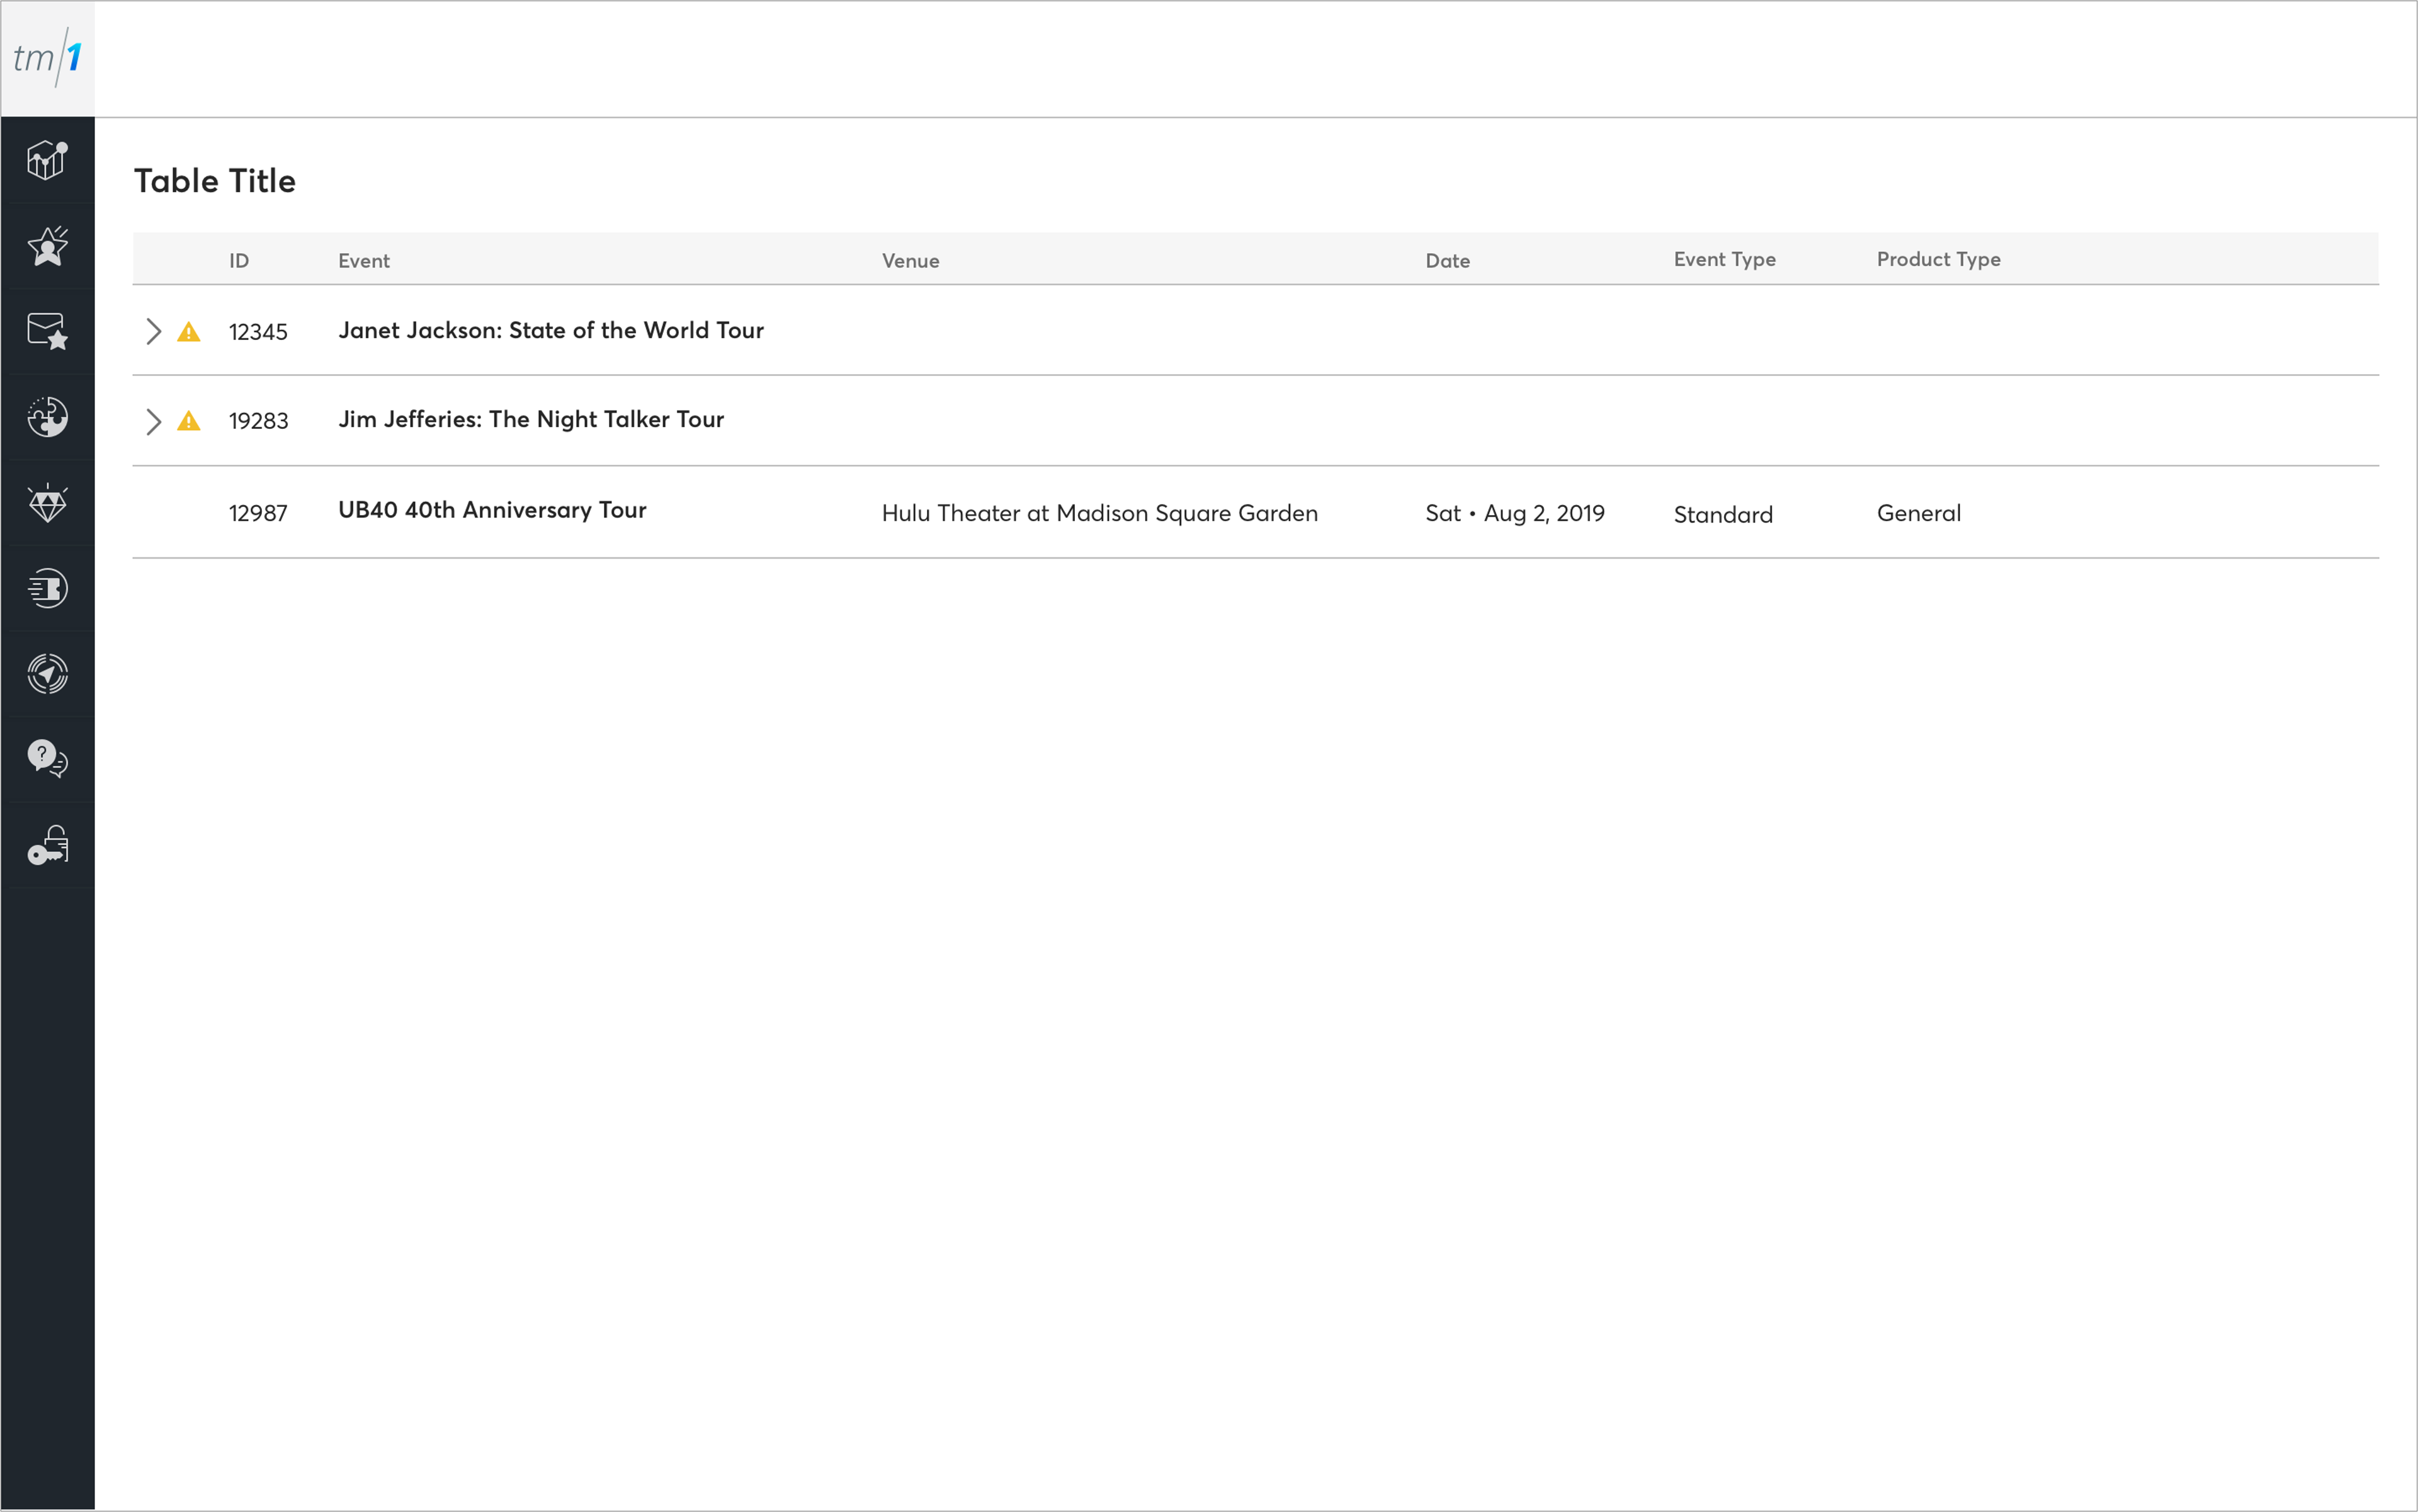Click the tm1 logo
This screenshot has height=1512, width=2418.
pos(47,58)
